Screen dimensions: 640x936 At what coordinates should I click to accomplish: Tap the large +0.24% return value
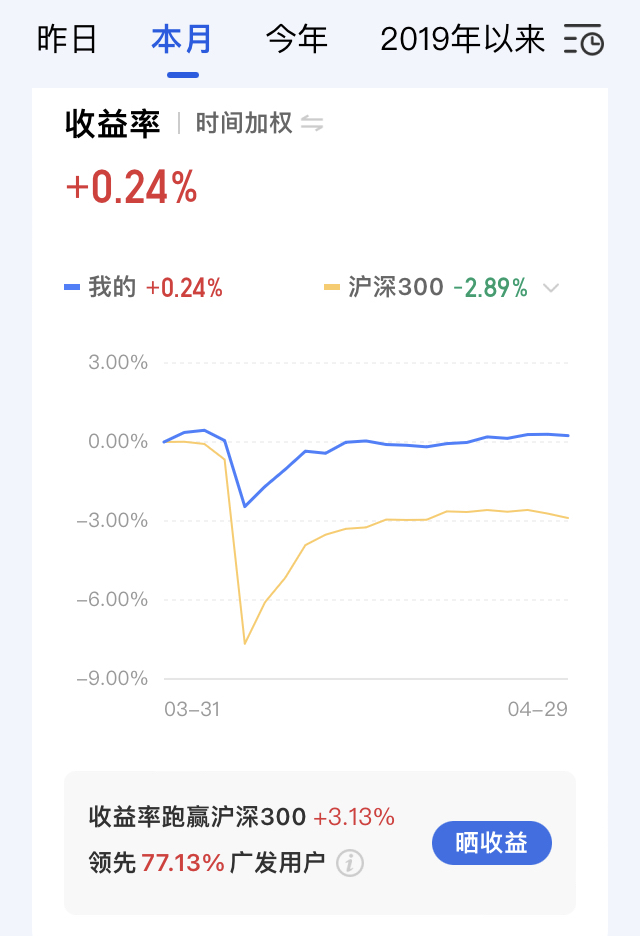click(131, 189)
